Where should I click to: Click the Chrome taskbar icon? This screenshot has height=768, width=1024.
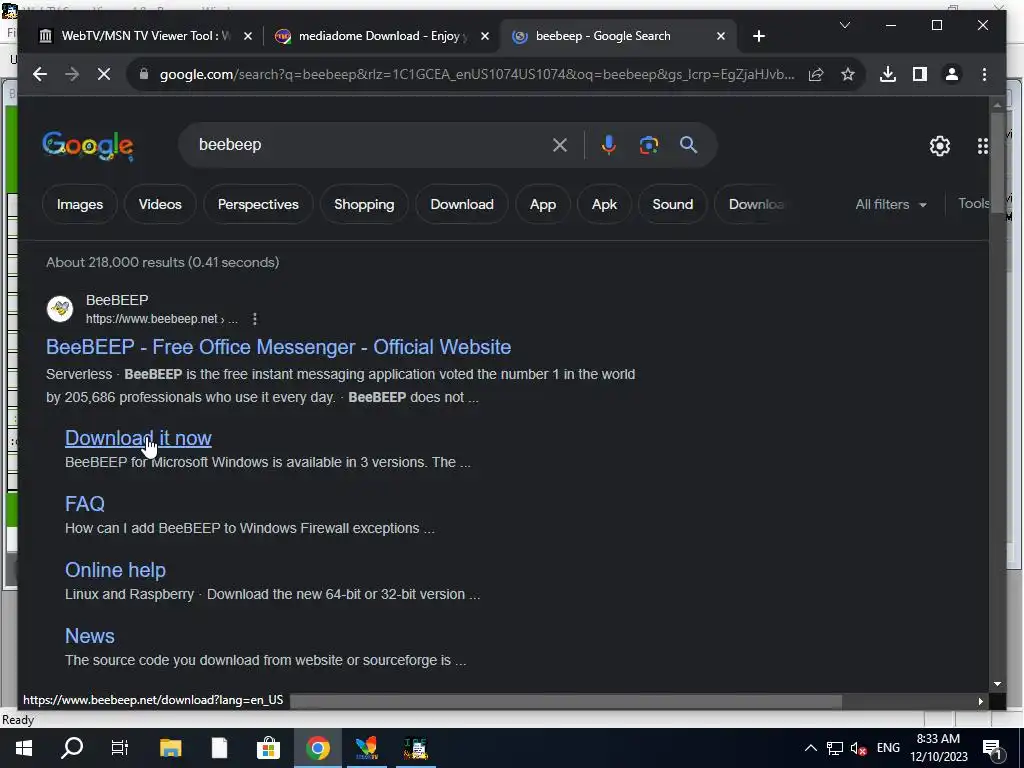[x=317, y=748]
